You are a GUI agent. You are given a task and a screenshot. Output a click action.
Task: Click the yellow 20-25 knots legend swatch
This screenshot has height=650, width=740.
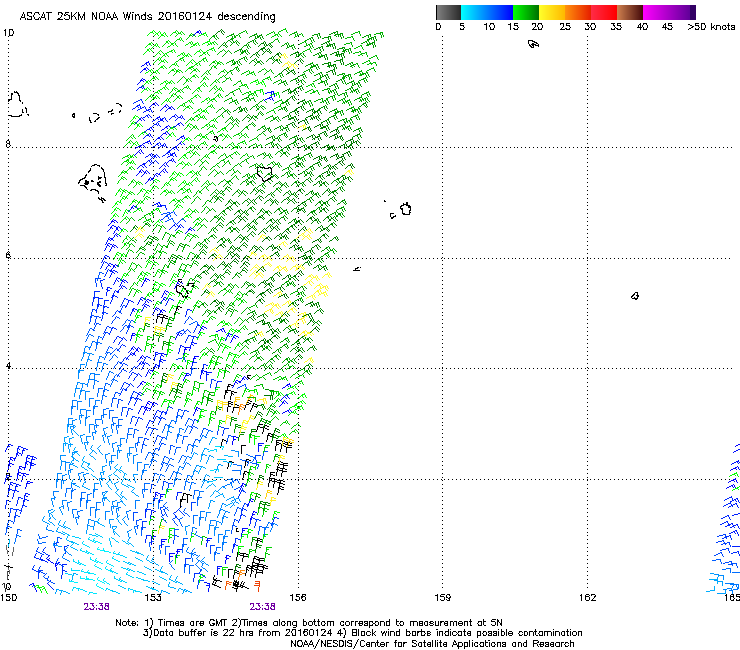pyautogui.click(x=552, y=12)
